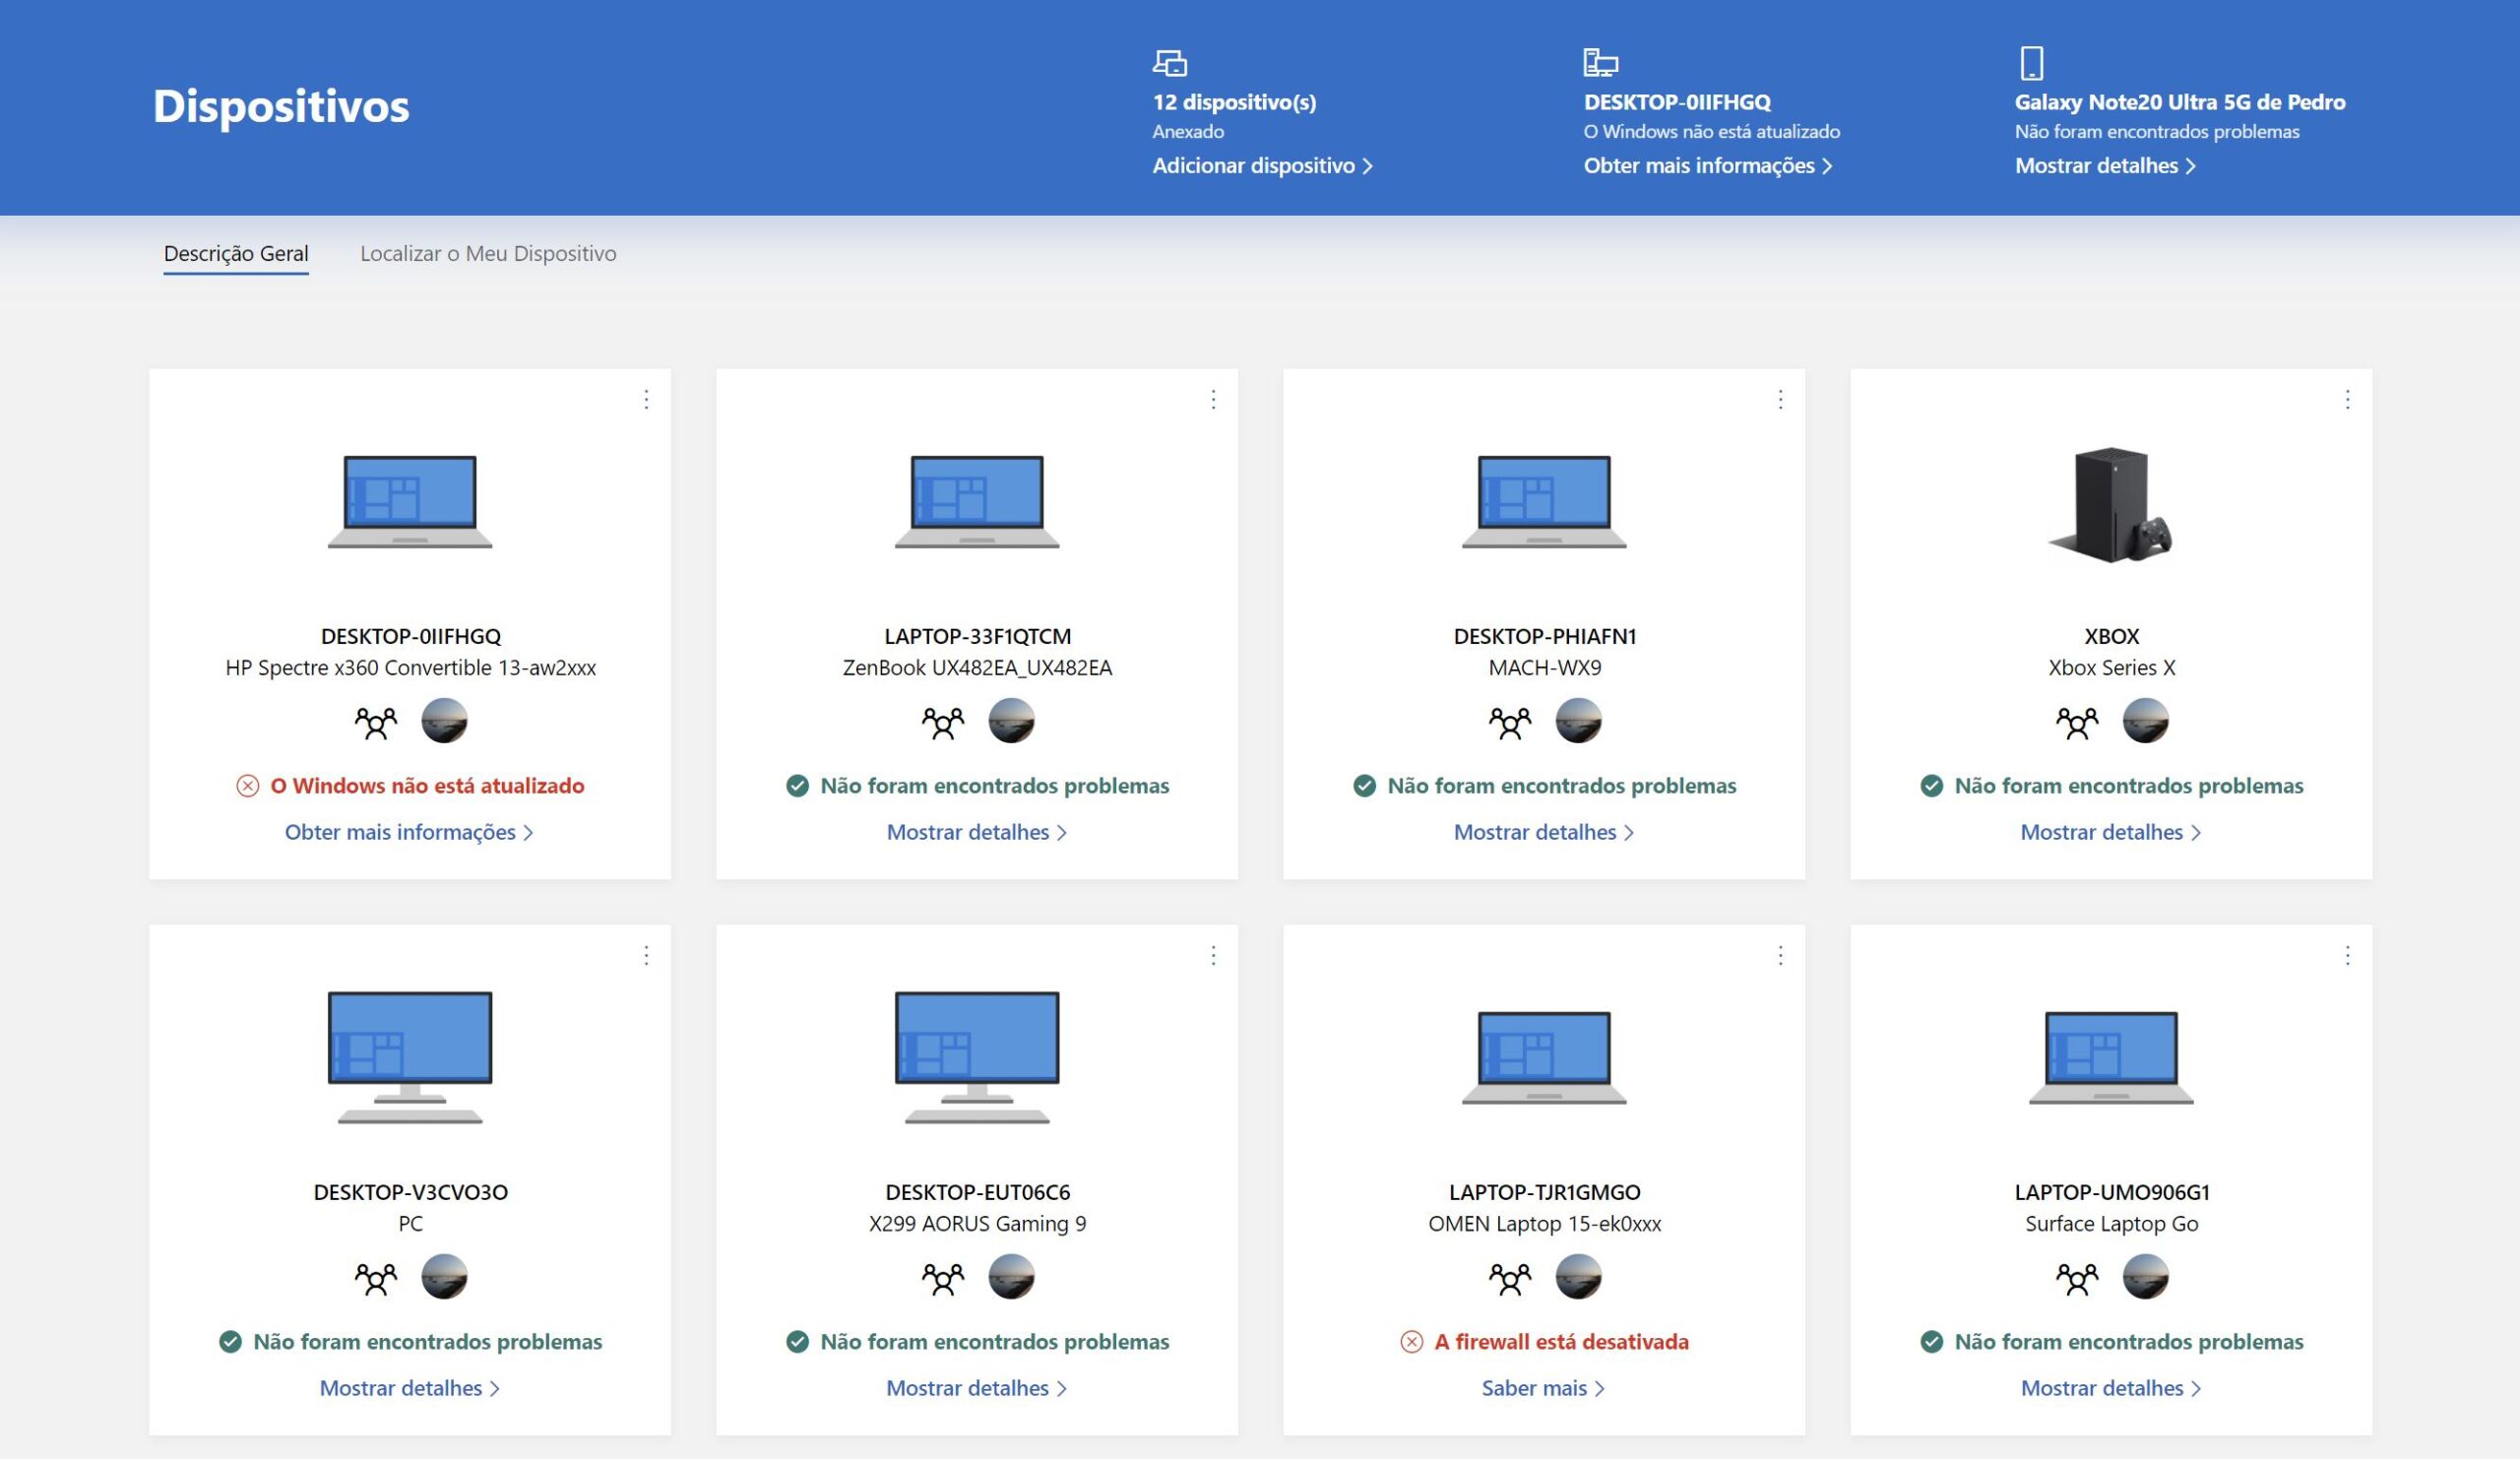
Task: Open the LAPTOP-TJR1GMGO card three-dot menu
Action: tap(1780, 956)
